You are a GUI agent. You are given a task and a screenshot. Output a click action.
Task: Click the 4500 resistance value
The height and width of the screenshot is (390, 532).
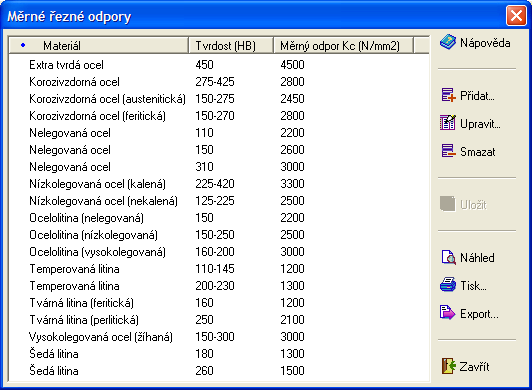[292, 65]
